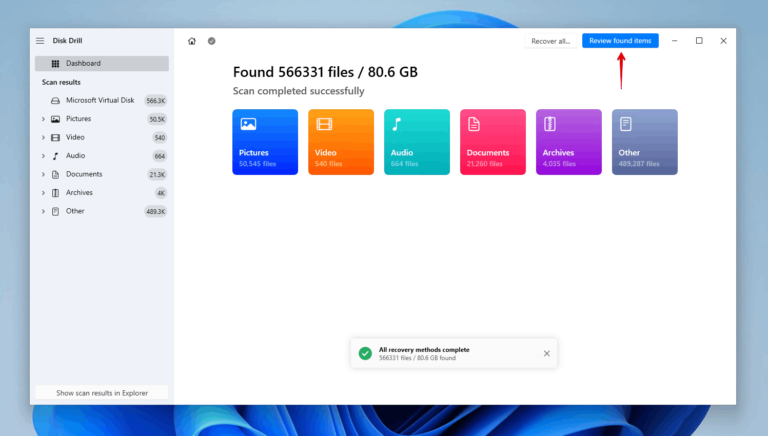Select Dashboard in the sidebar
Image resolution: width=768 pixels, height=436 pixels.
click(102, 63)
